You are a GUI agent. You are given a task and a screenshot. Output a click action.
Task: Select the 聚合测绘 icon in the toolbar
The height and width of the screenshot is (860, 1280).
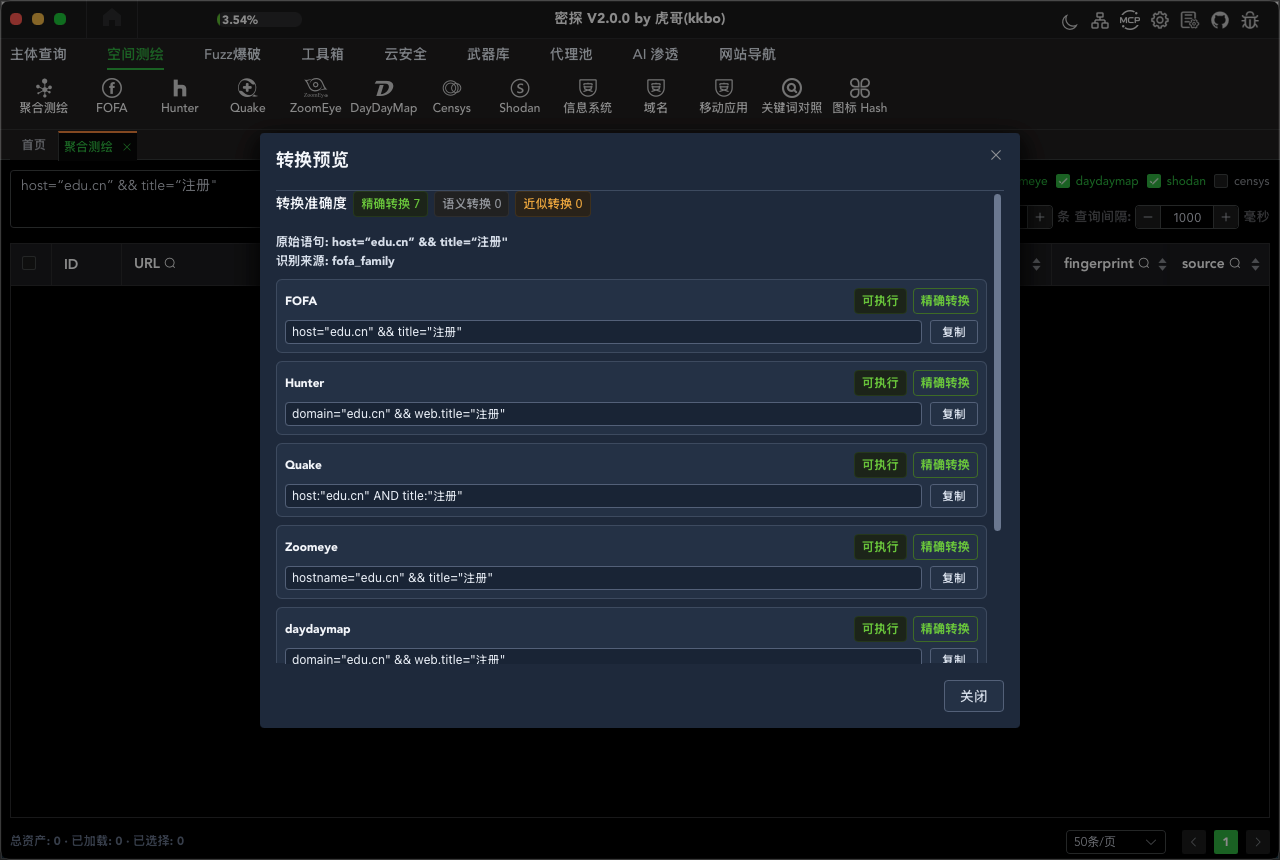click(44, 96)
